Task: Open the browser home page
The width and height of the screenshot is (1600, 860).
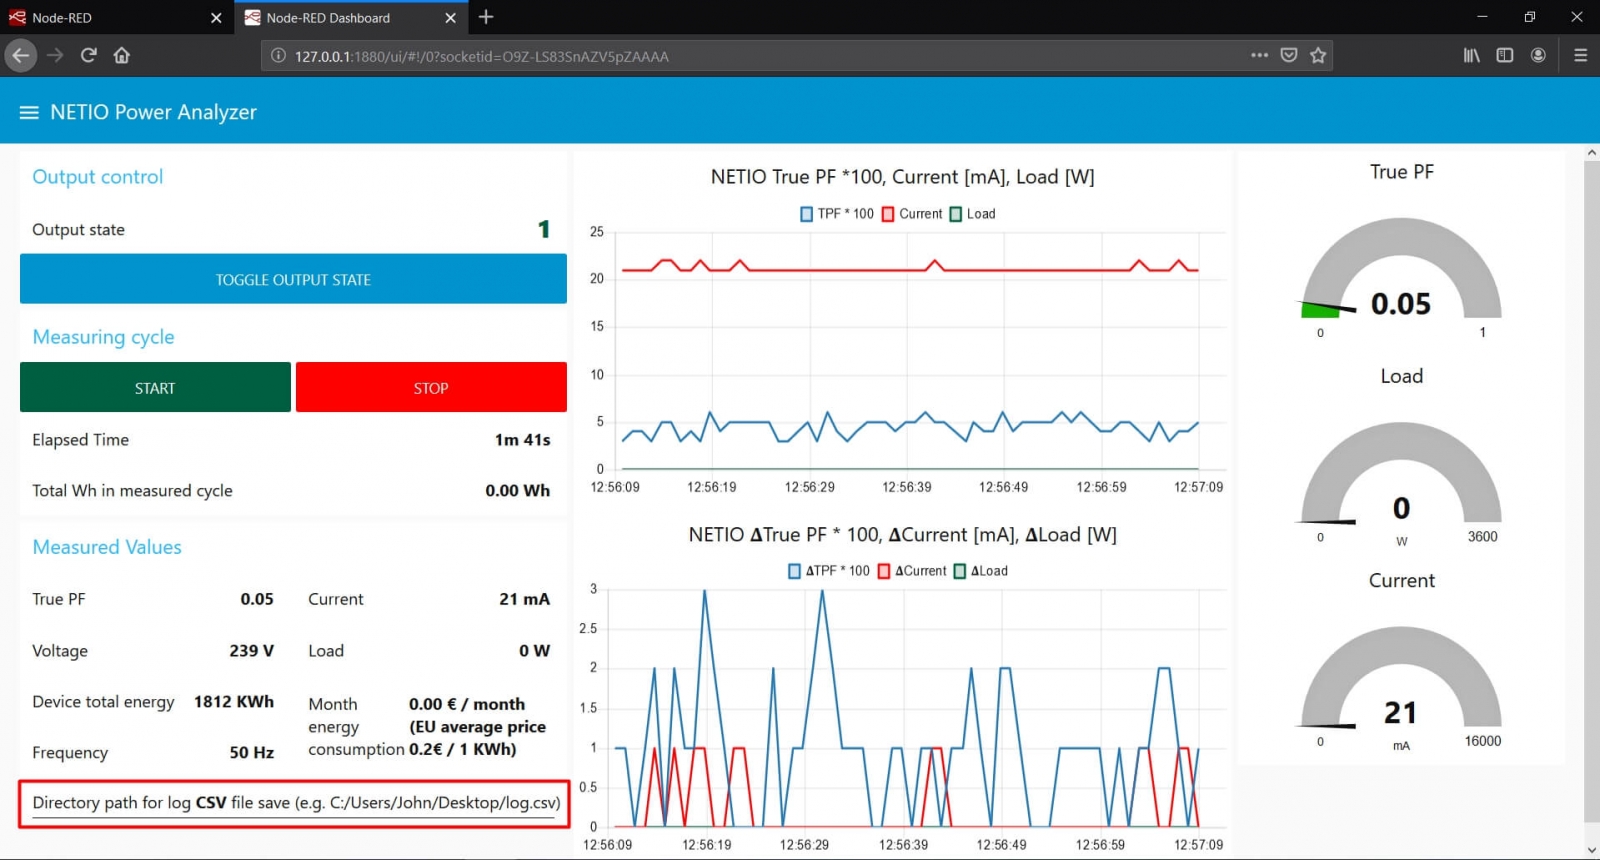Action: [x=122, y=55]
